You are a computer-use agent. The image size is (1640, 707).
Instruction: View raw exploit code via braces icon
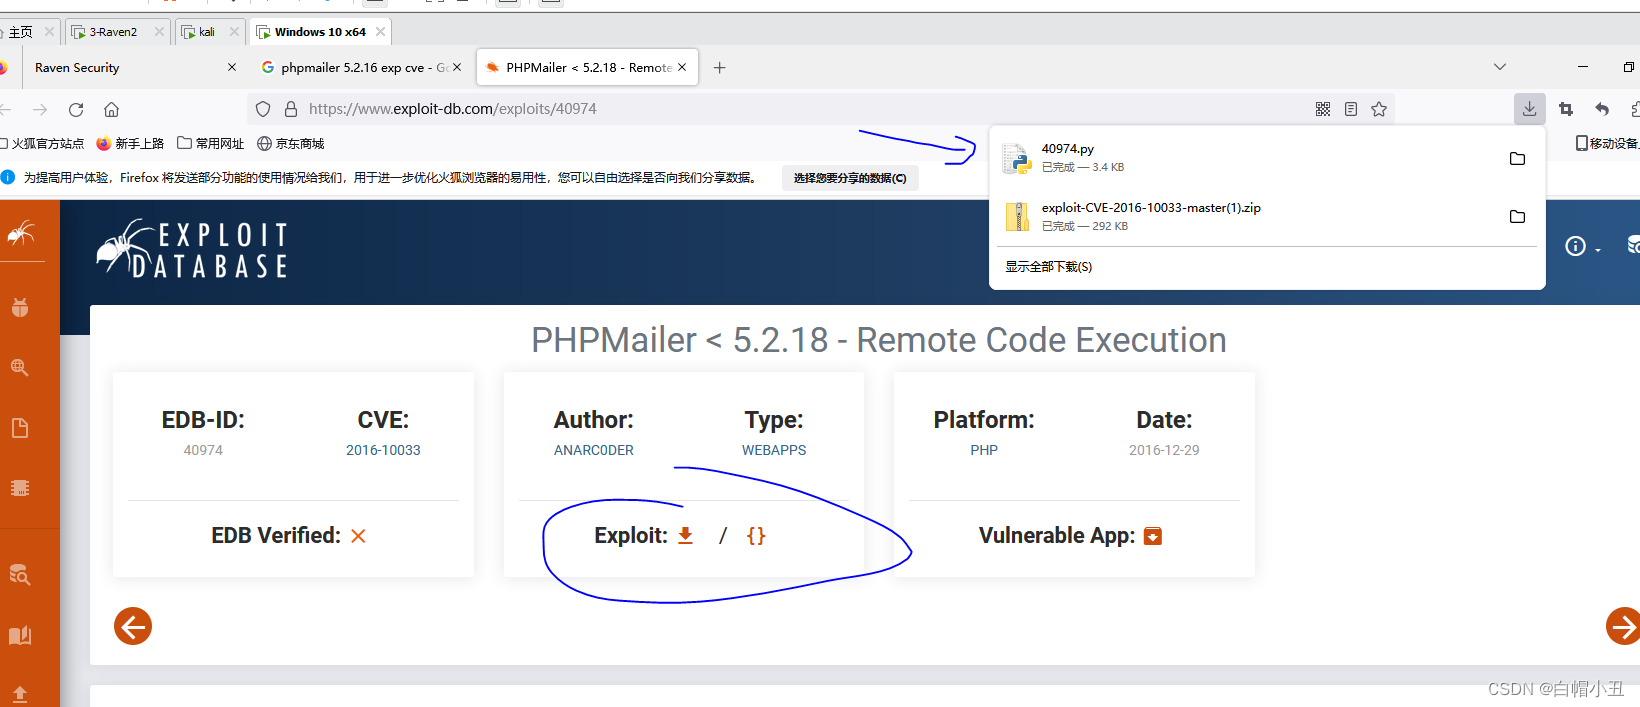756,536
